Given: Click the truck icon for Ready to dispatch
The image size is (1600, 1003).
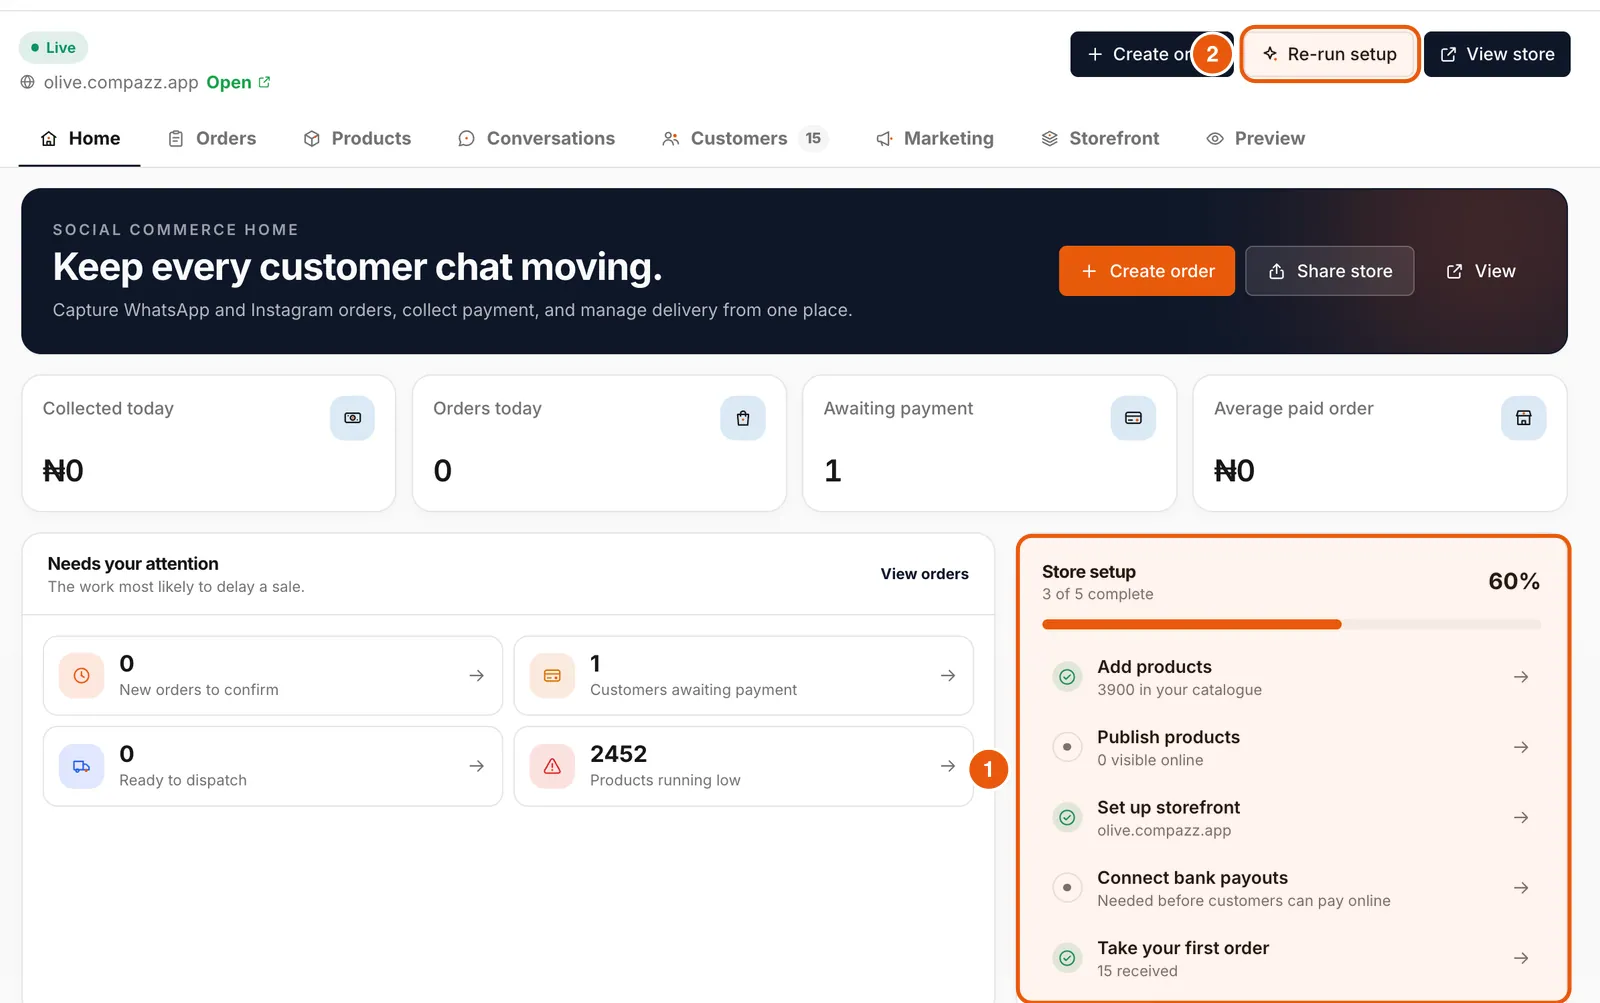Looking at the screenshot, I should [x=82, y=766].
